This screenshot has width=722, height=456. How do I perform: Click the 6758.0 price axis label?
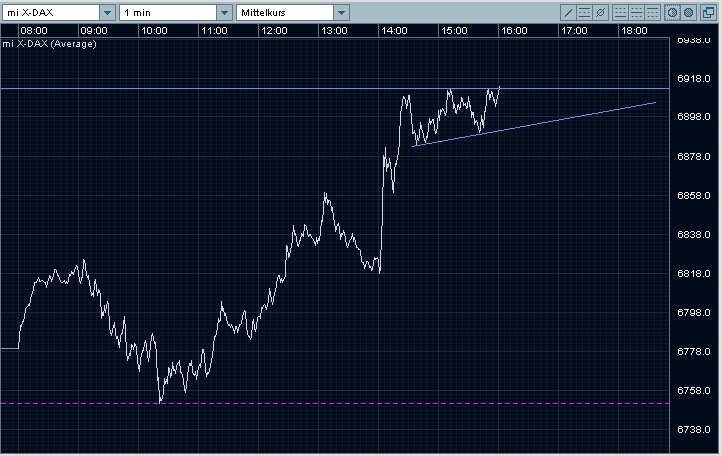point(694,390)
